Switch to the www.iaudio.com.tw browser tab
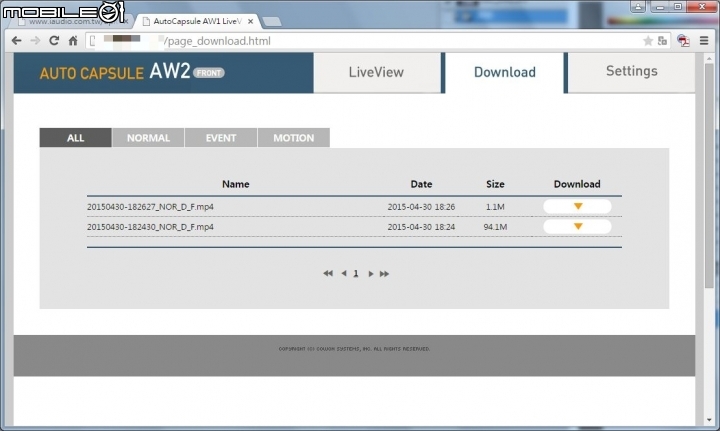Image resolution: width=720 pixels, height=431 pixels. click(69, 22)
